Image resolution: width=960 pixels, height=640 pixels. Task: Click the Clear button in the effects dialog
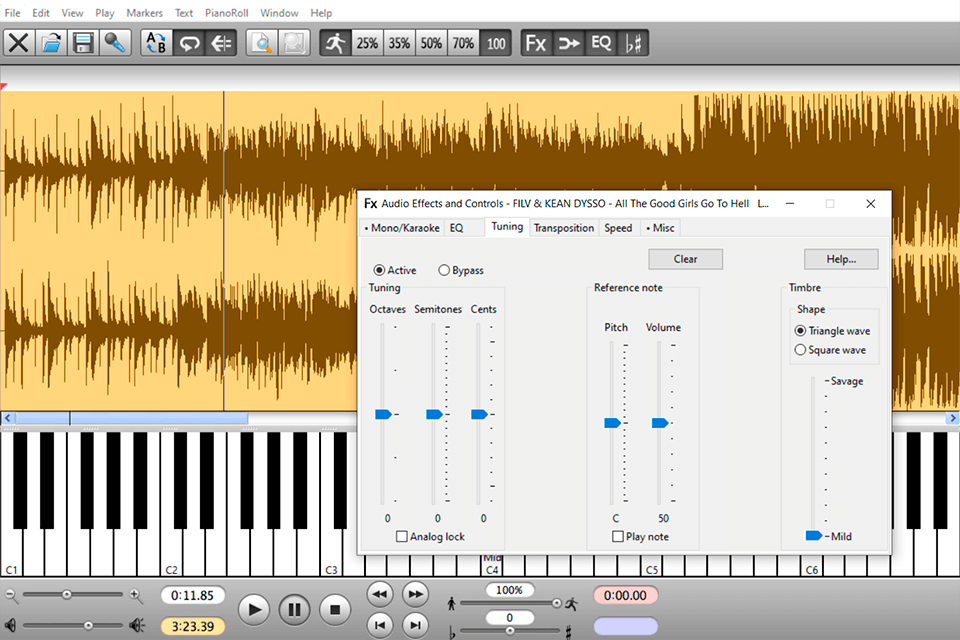[685, 258]
